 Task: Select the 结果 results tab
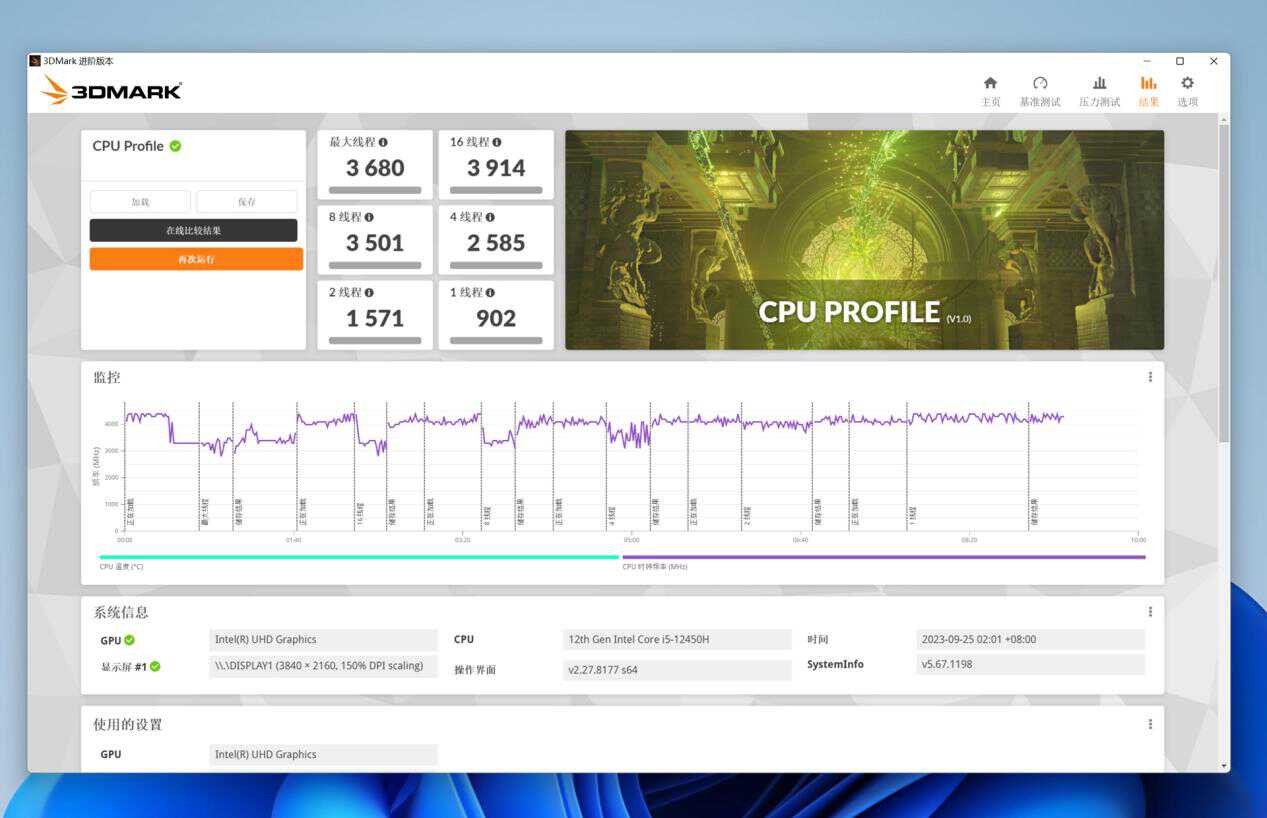pos(1148,90)
